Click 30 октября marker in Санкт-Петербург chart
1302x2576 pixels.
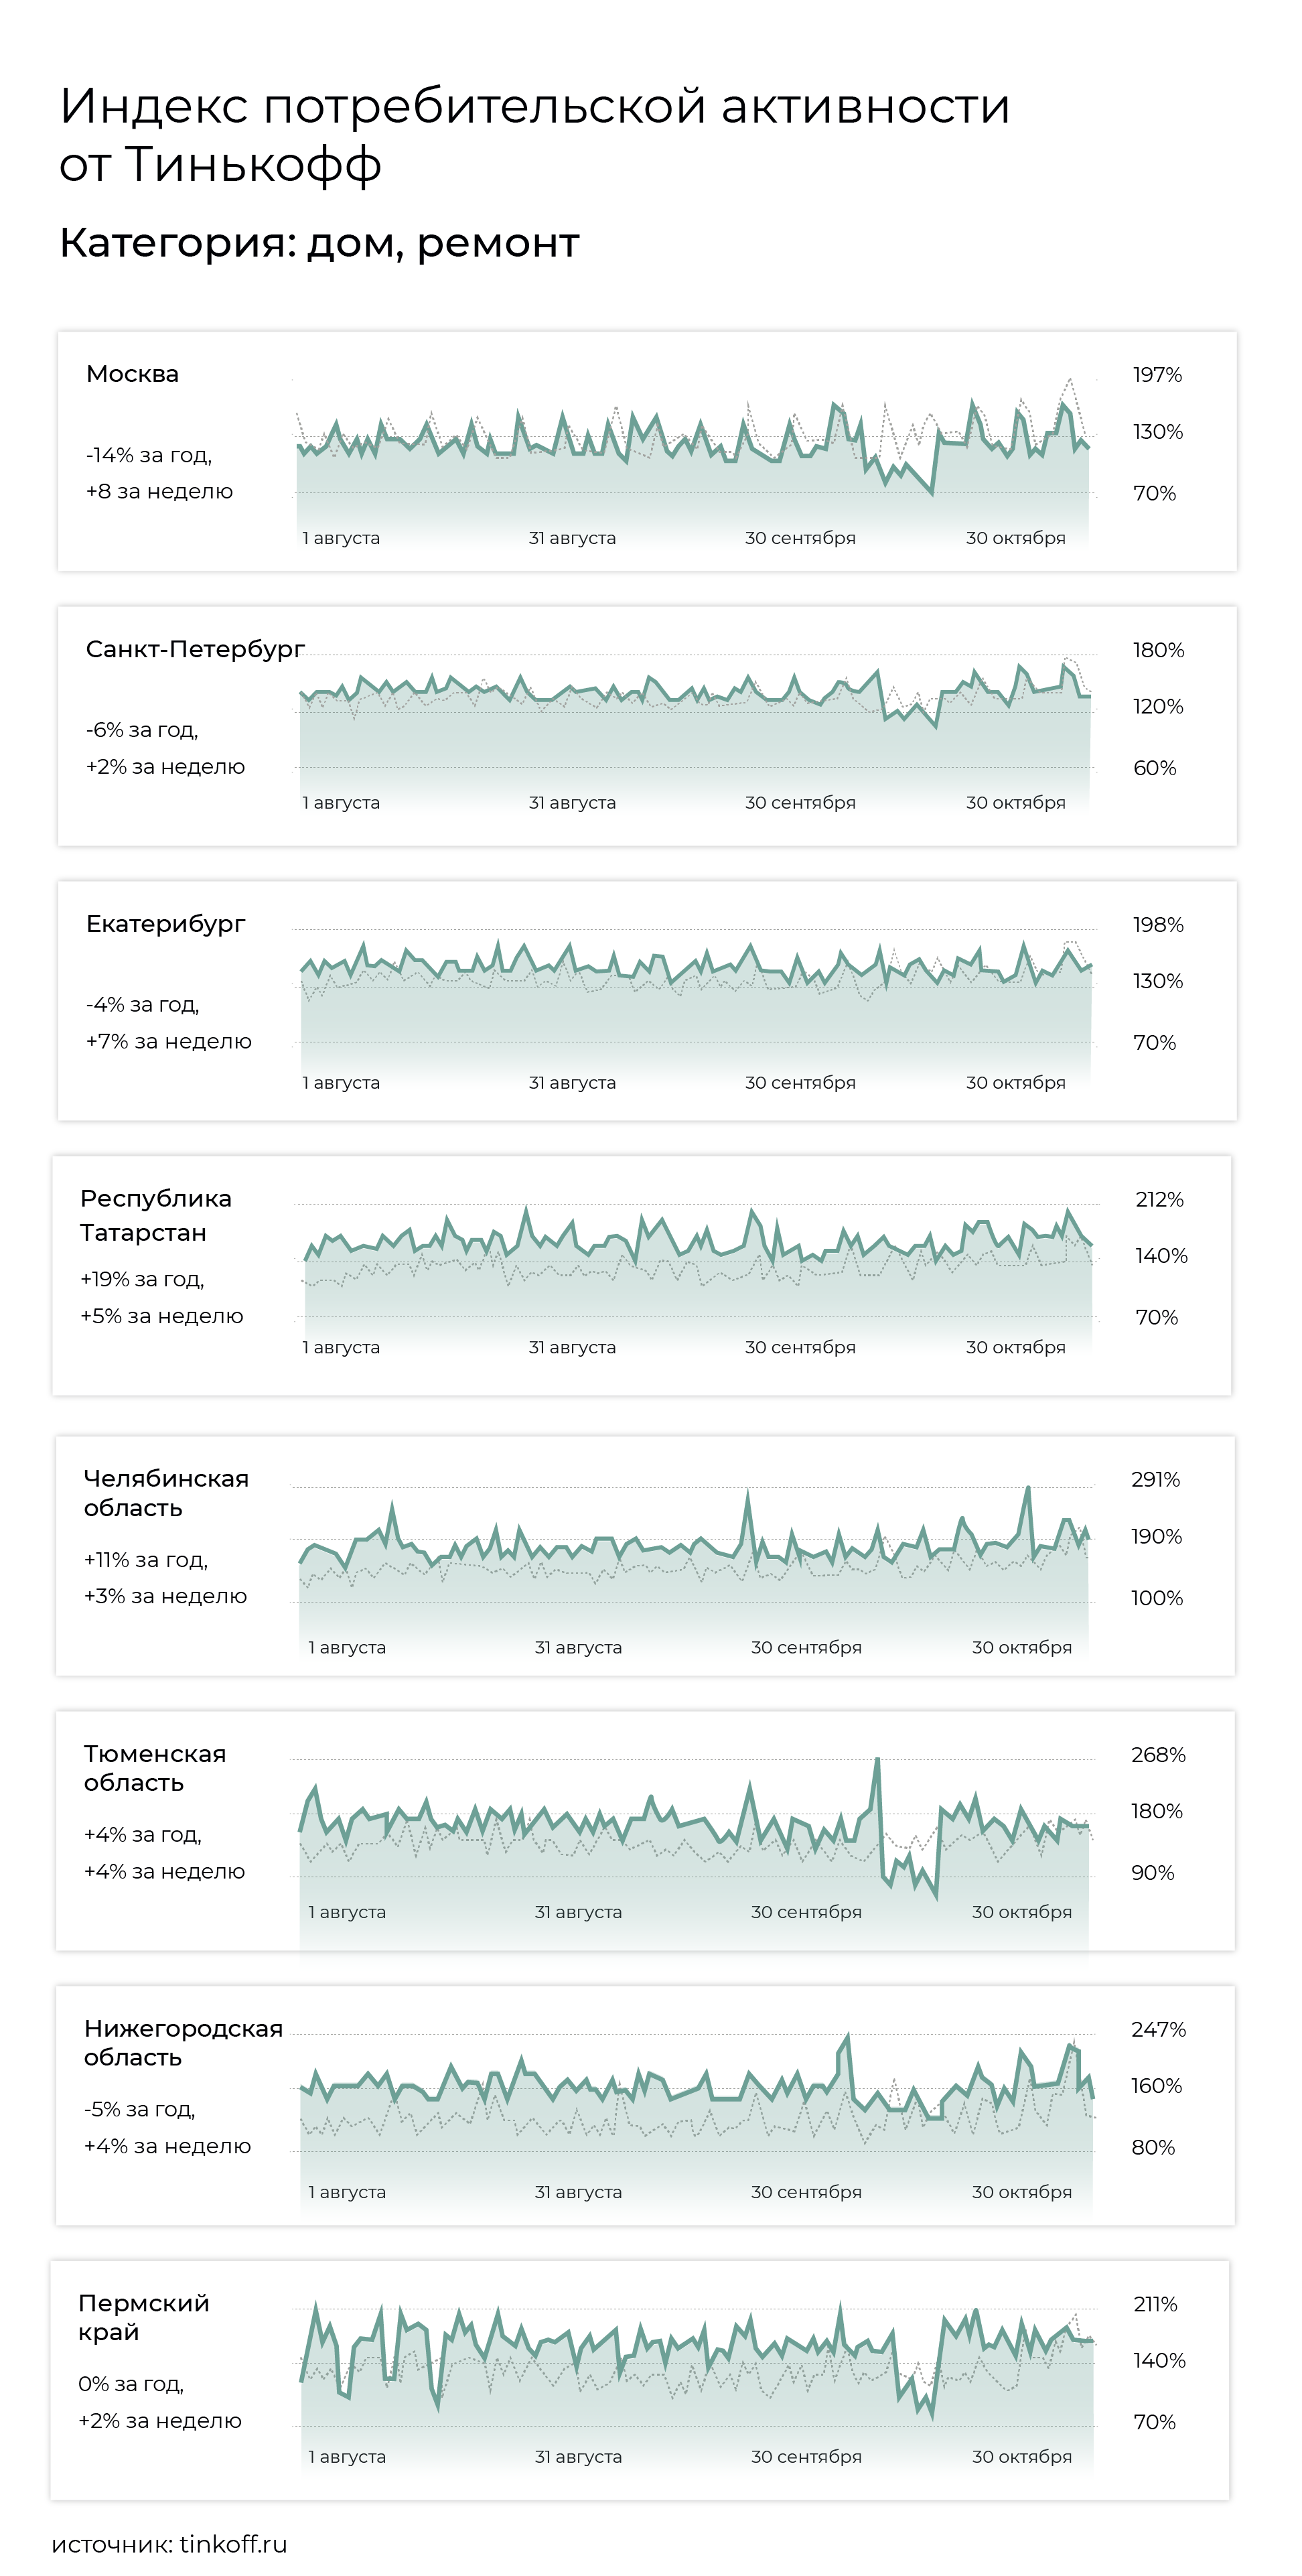[x=1015, y=803]
